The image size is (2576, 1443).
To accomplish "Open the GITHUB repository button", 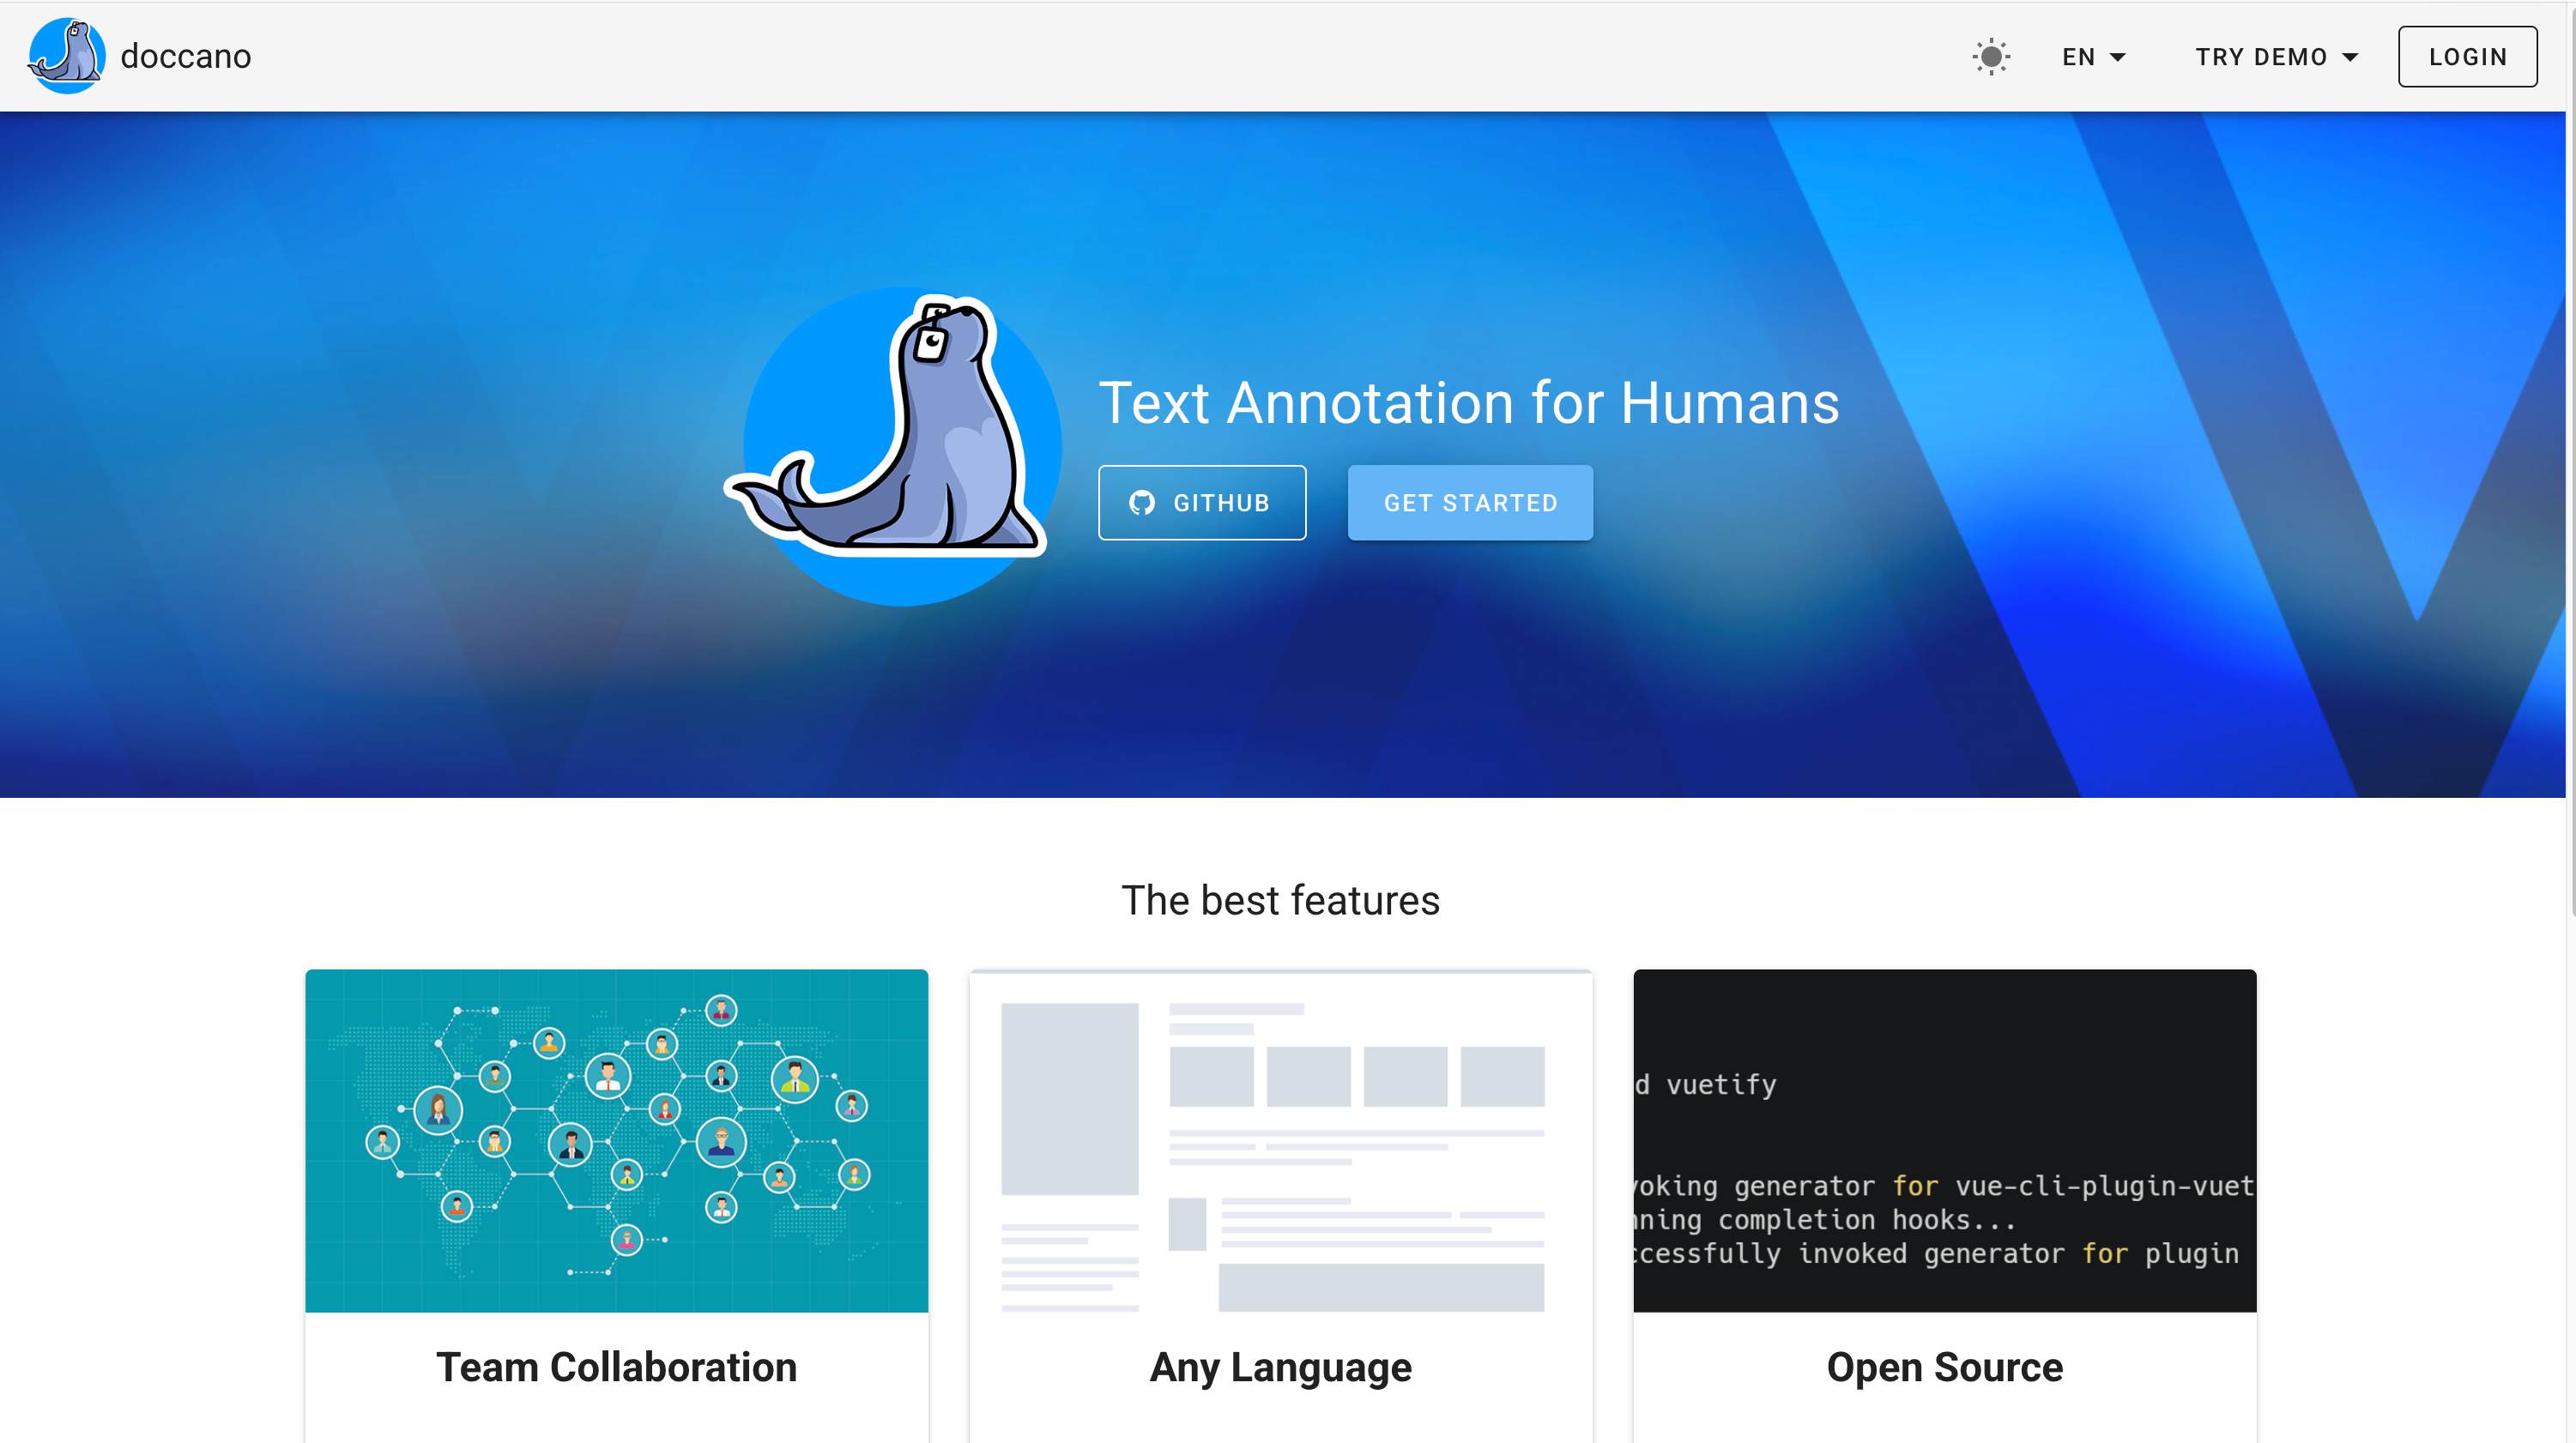I will point(1202,503).
